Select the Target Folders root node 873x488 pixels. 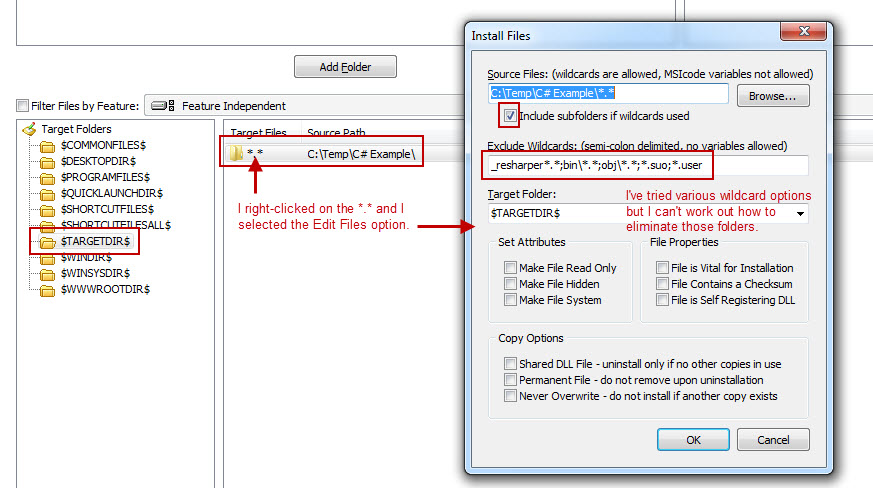76,129
